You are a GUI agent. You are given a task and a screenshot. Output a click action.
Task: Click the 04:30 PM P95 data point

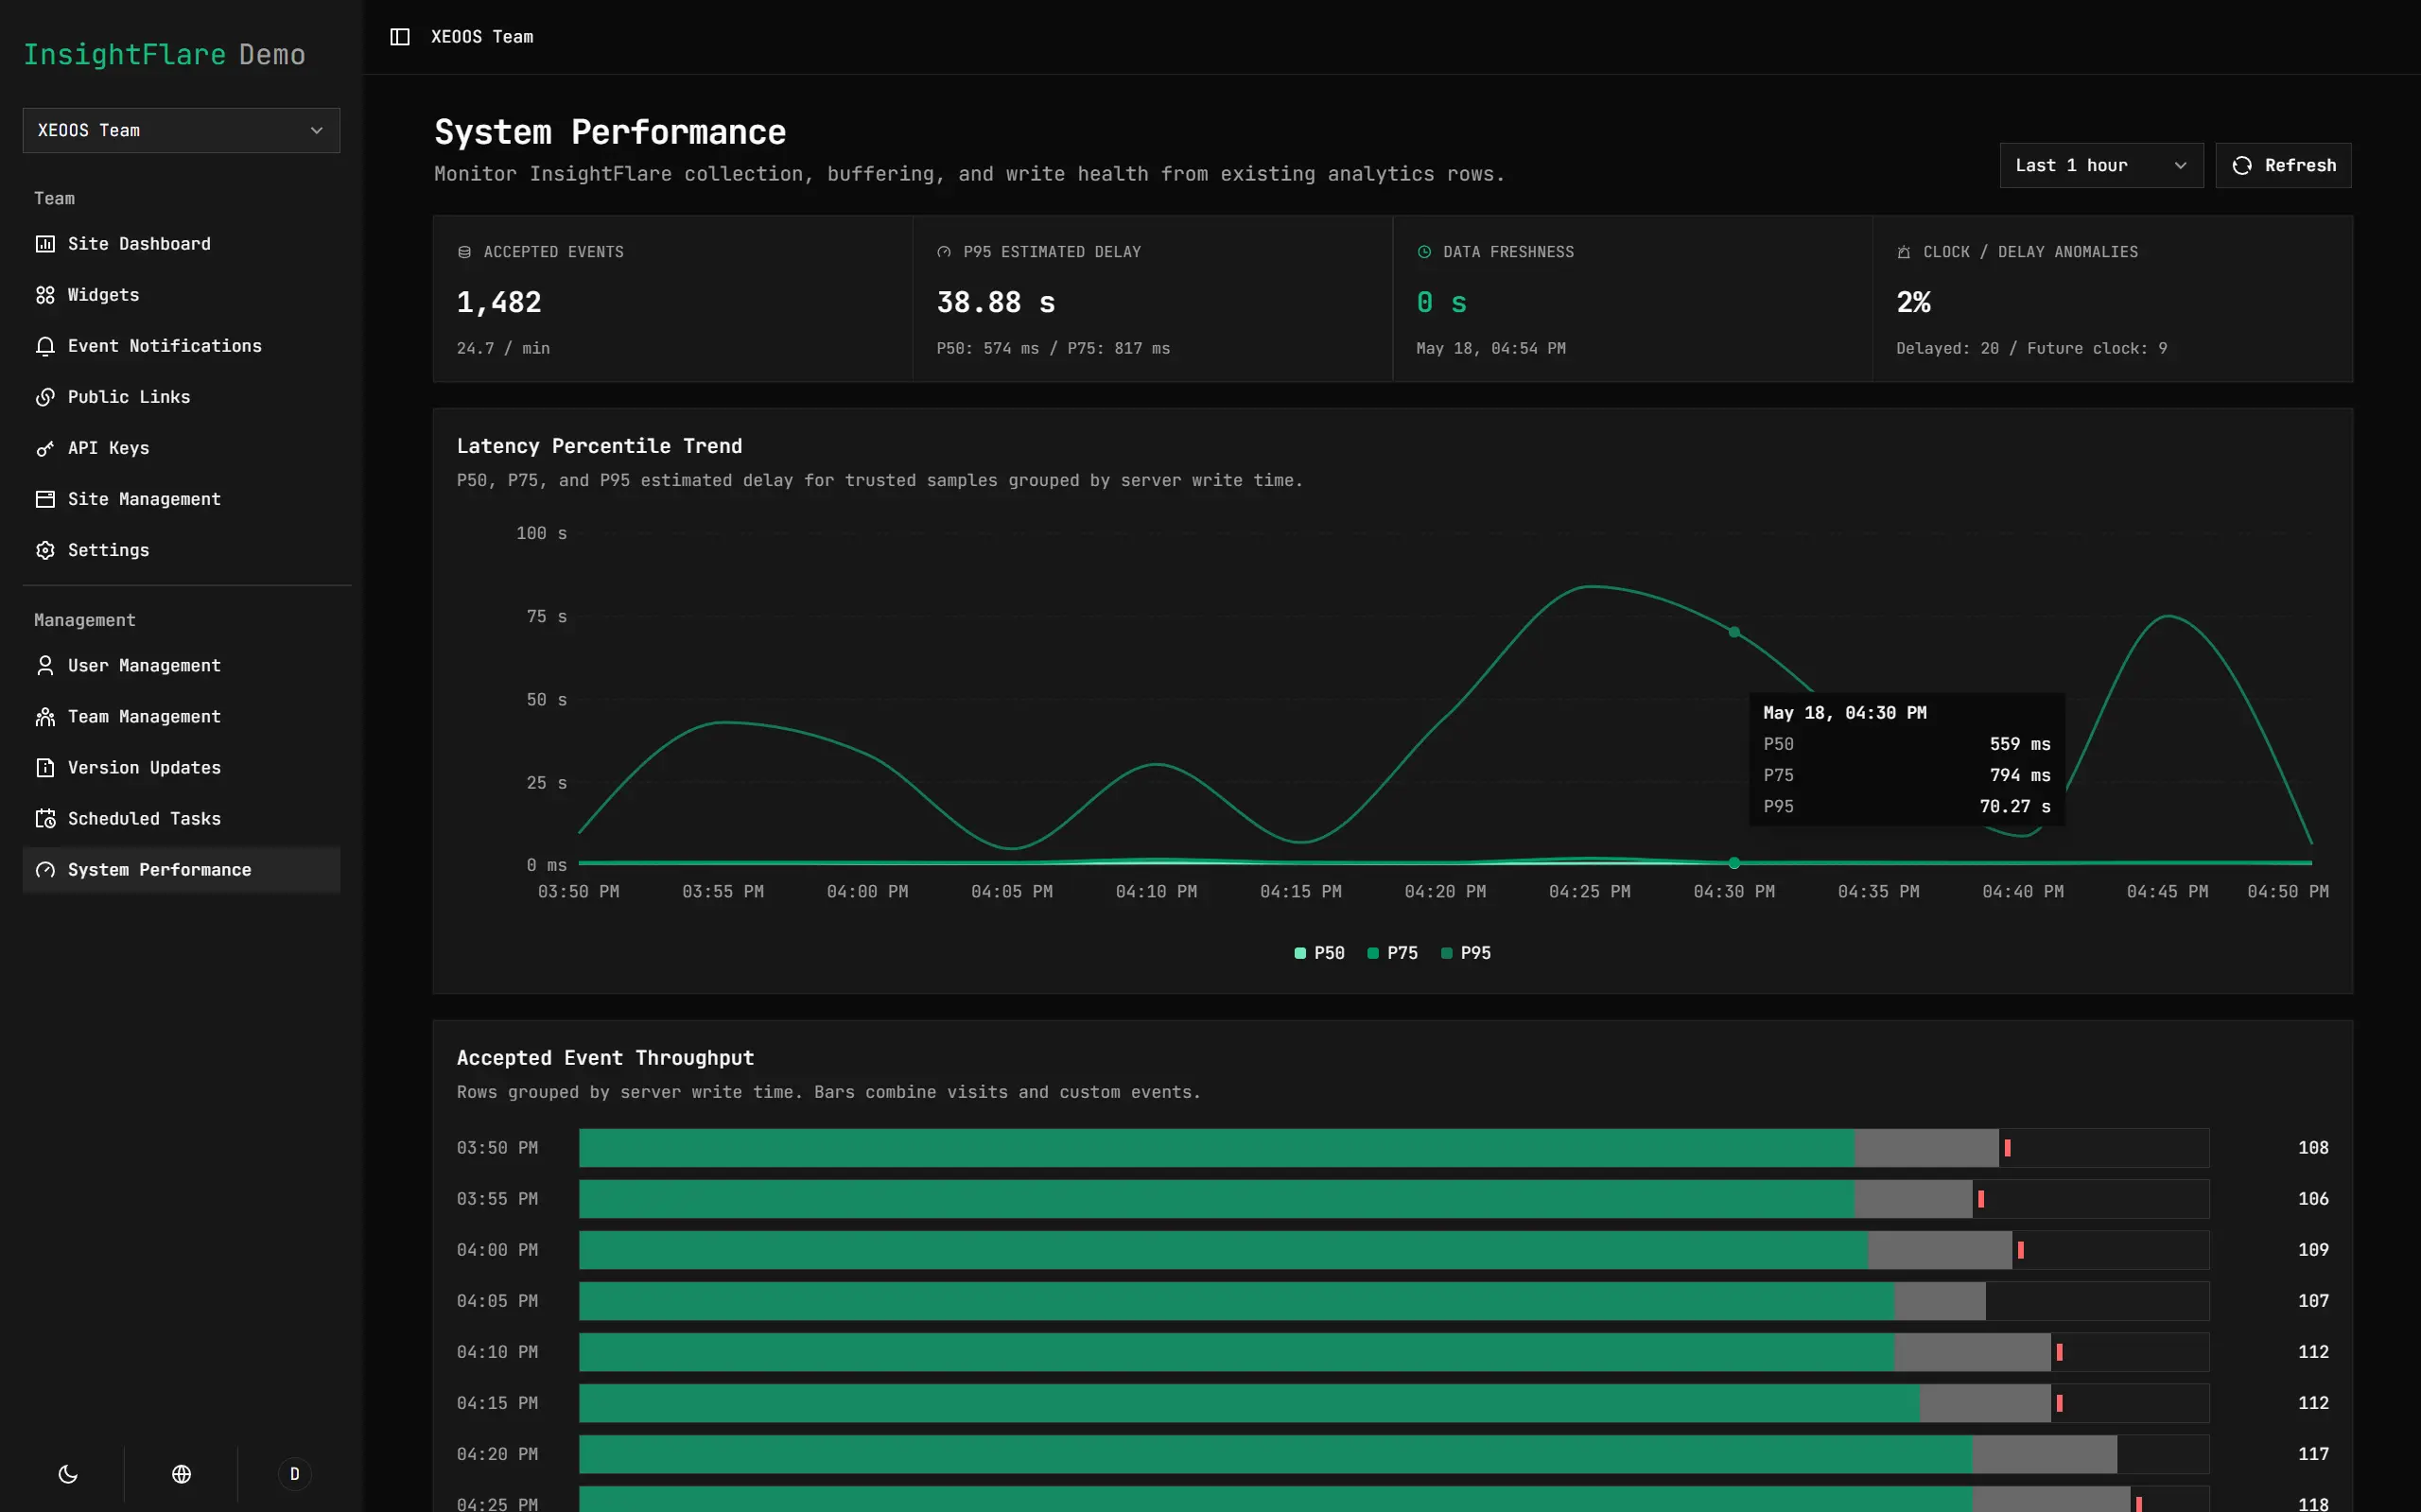(1734, 632)
